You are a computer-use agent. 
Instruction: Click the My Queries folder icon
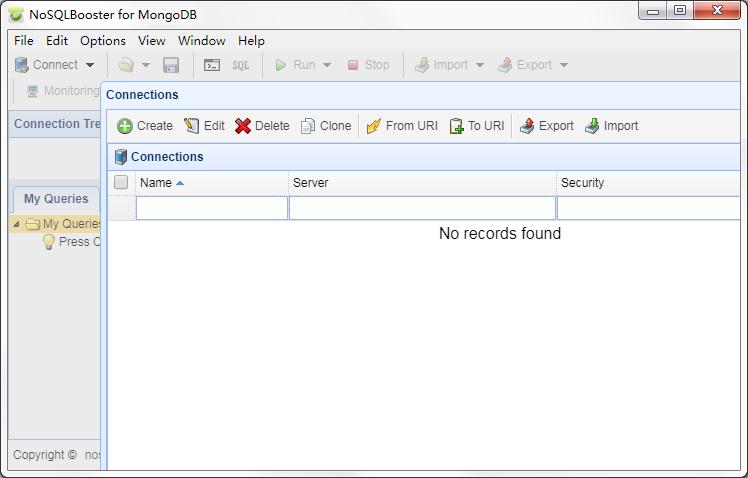click(x=32, y=224)
